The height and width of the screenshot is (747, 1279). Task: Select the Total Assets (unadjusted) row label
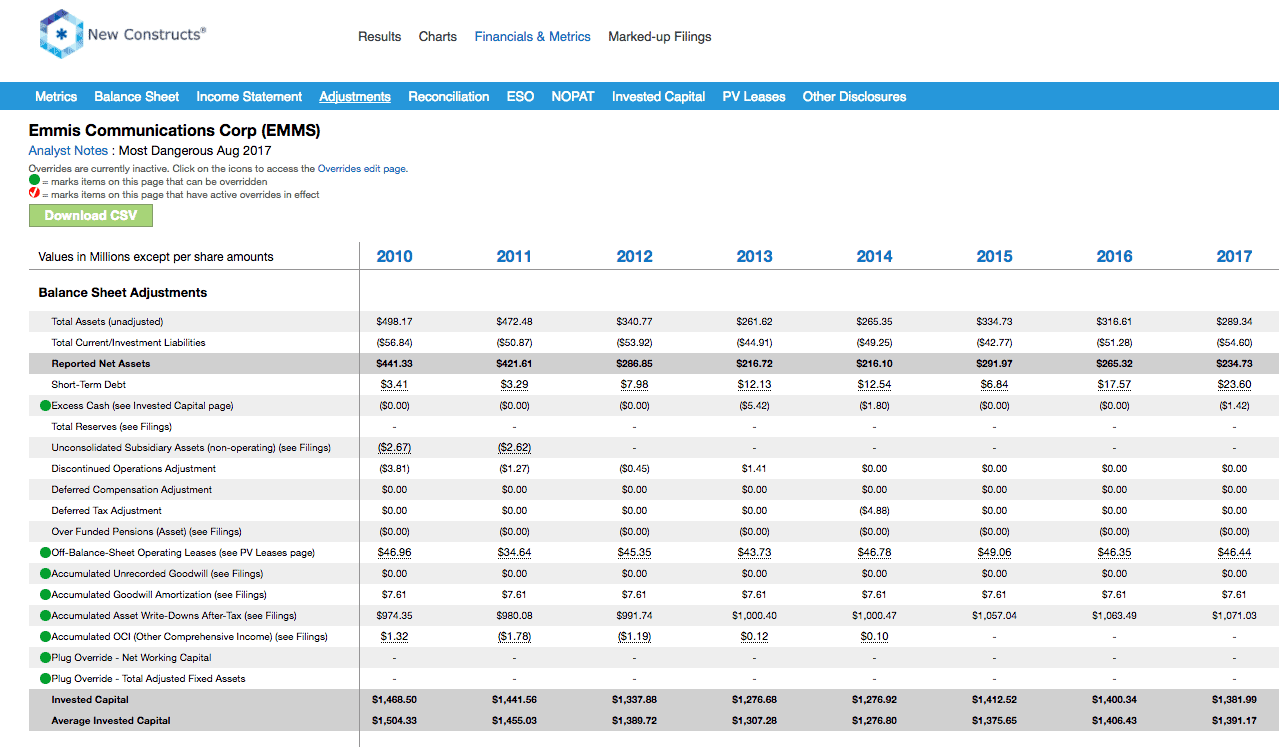click(107, 322)
